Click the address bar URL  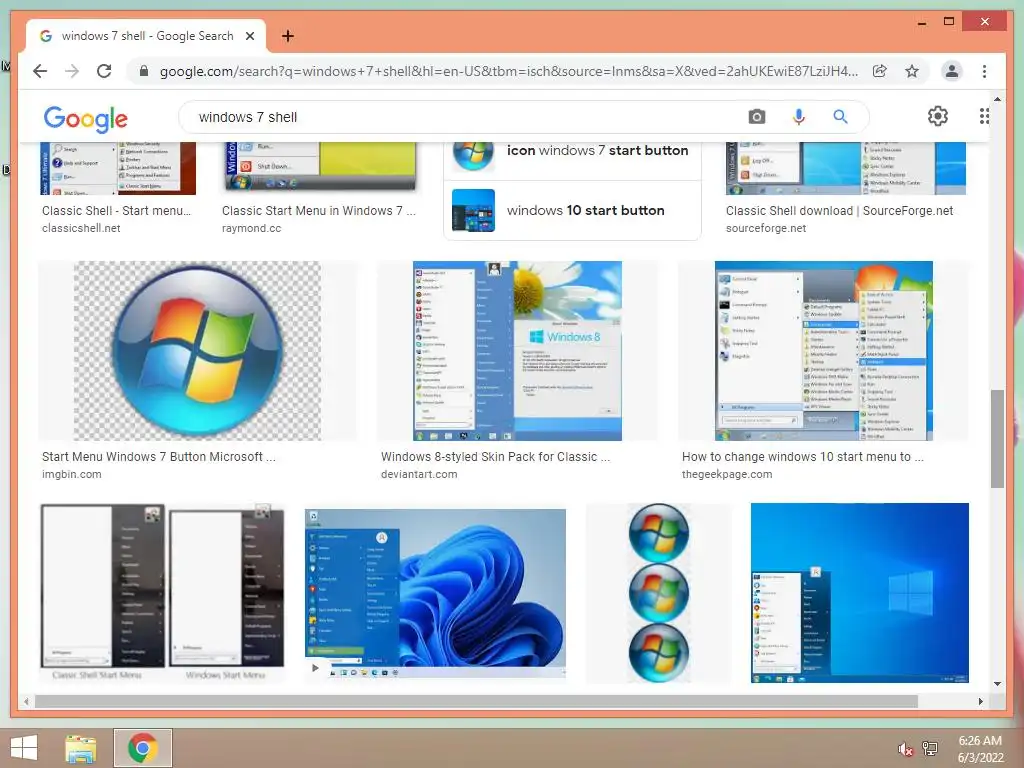coord(509,71)
